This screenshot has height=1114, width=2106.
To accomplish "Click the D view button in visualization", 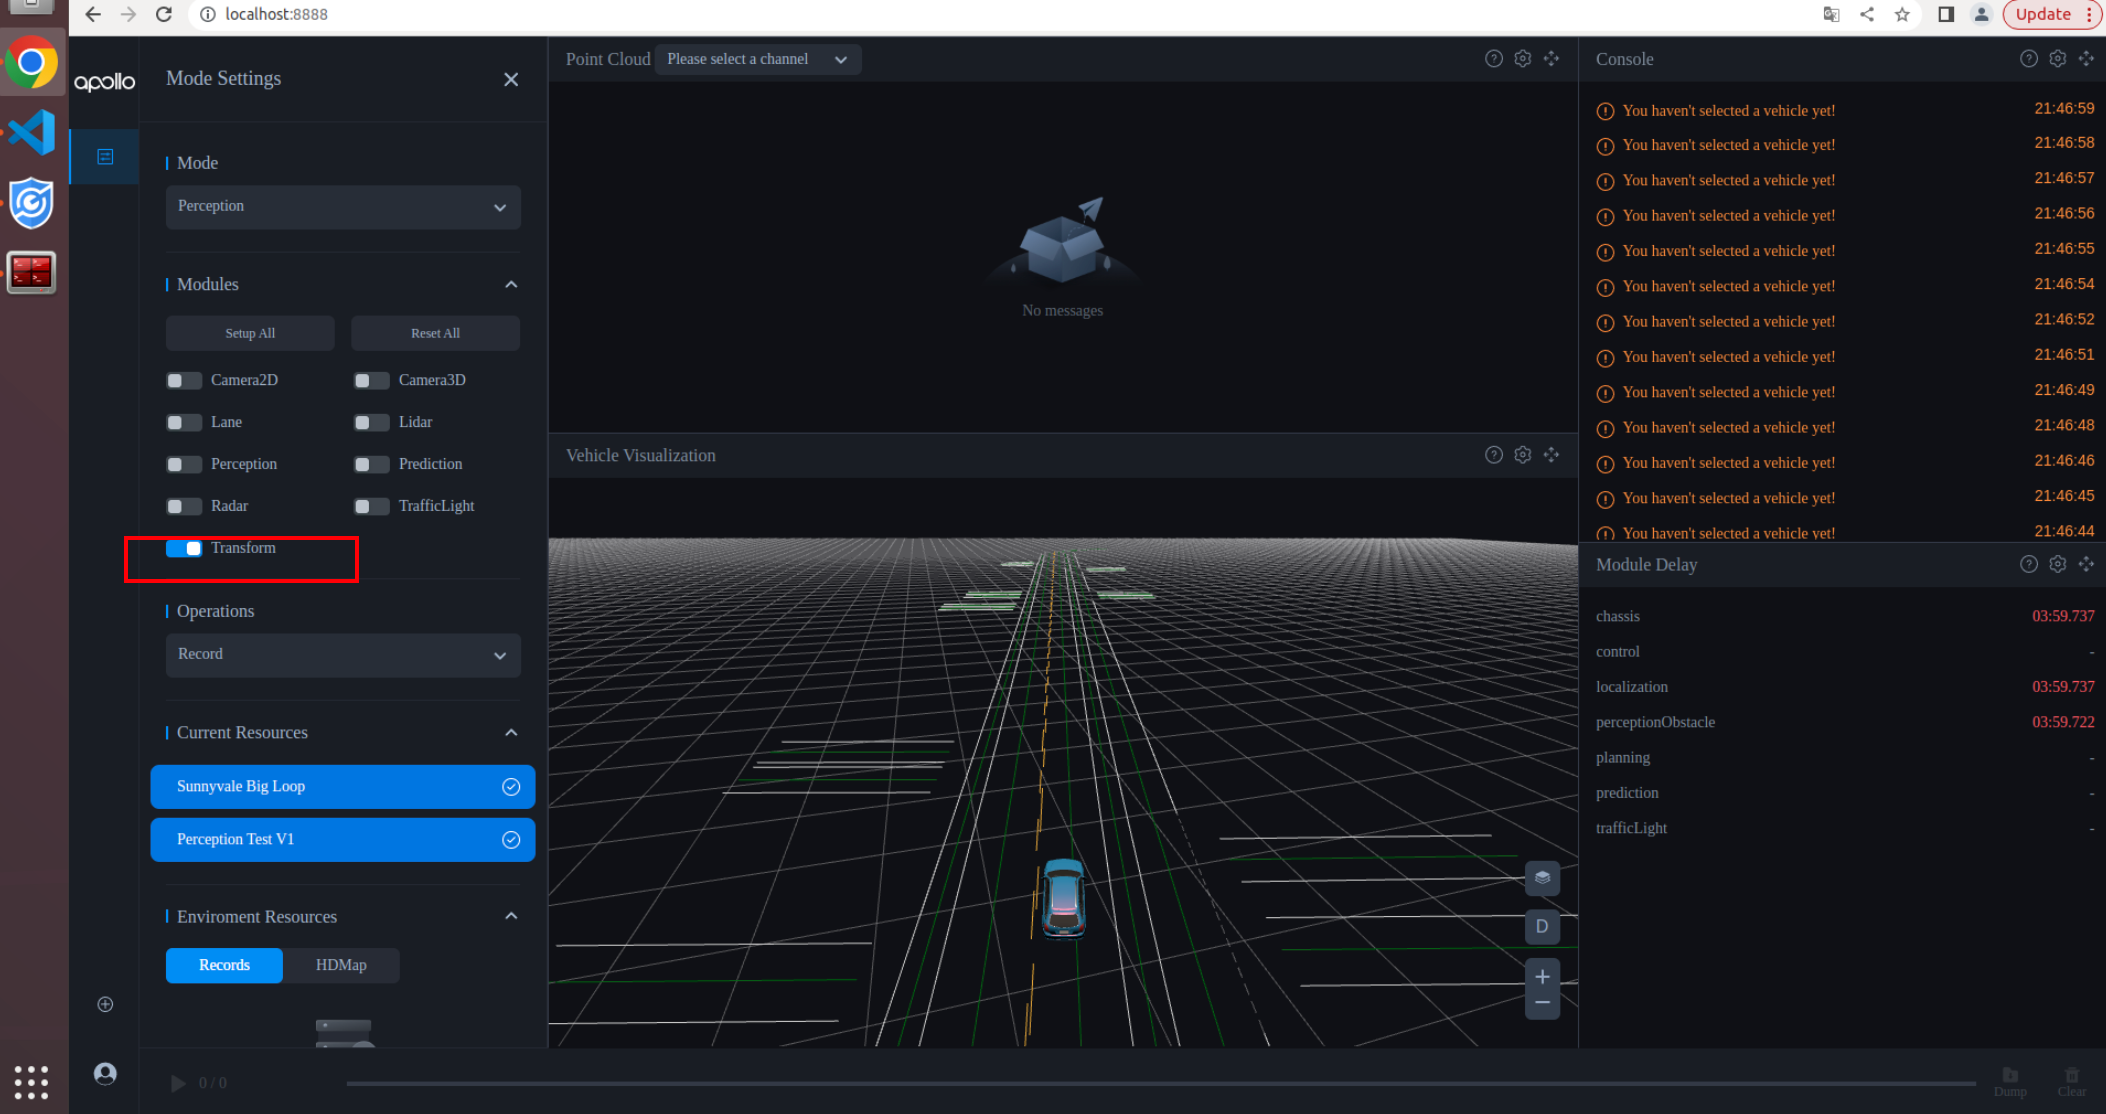I will [1542, 927].
